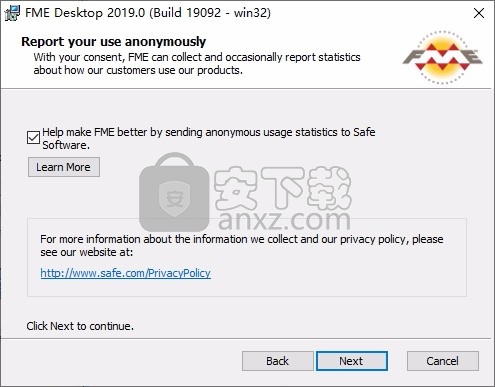Image resolution: width=495 pixels, height=387 pixels.
Task: Click the FME Desktop 2019.0 title bar text
Action: click(148, 13)
